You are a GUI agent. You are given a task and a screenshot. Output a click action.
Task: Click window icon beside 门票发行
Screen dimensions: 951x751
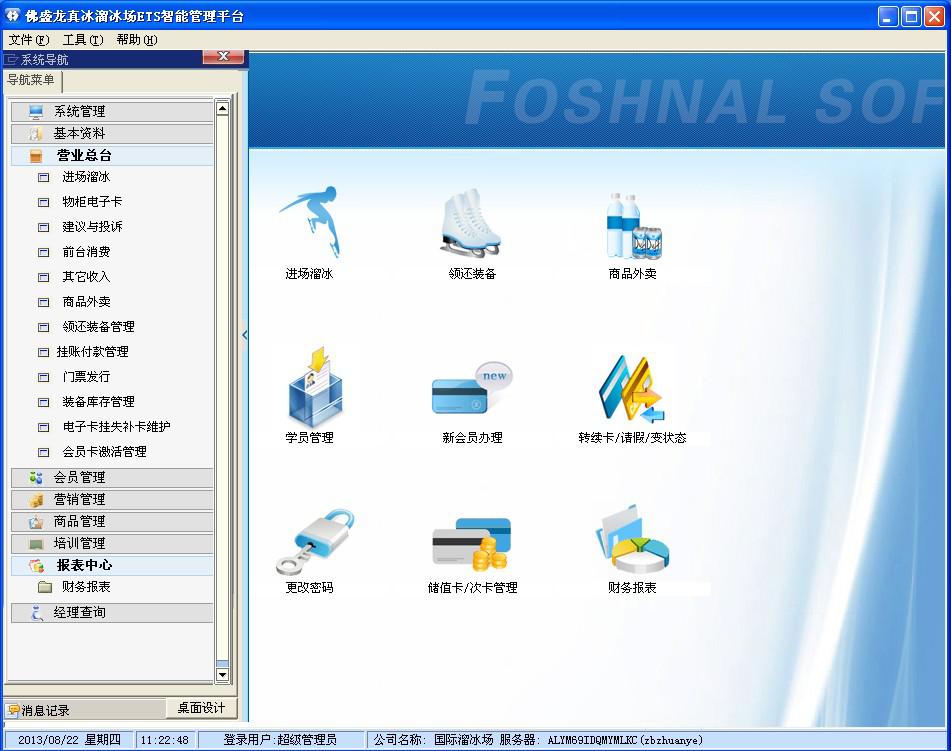tap(44, 377)
